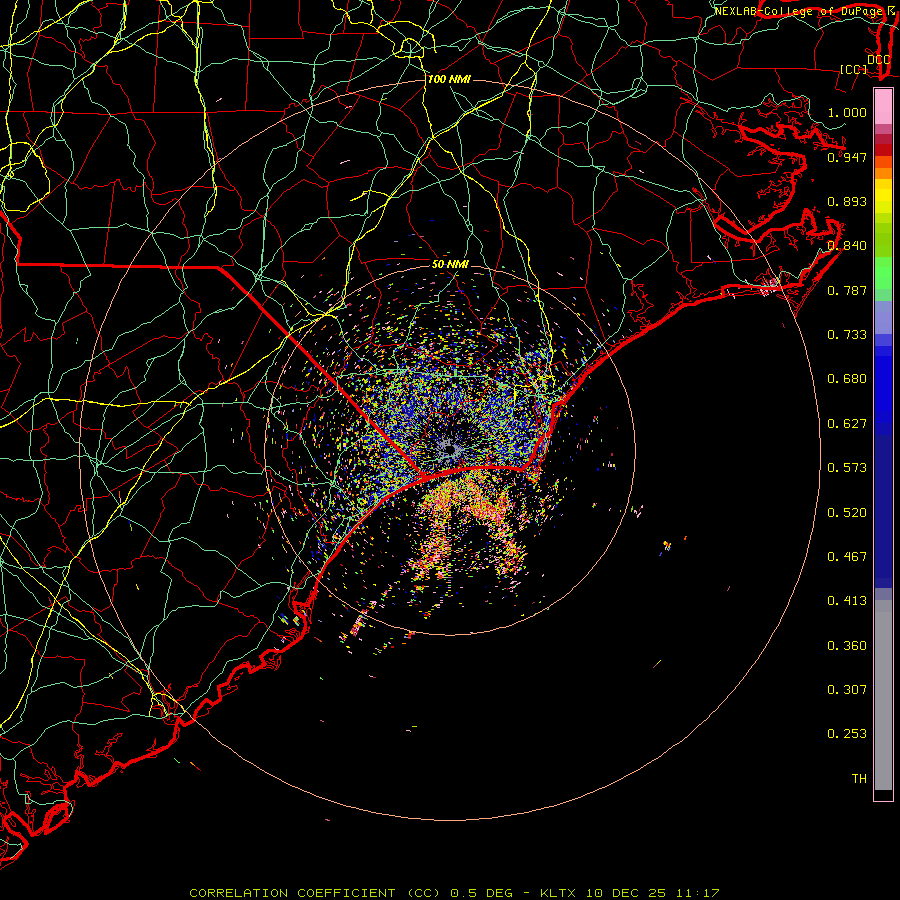Select the 1.000 scale value
The height and width of the screenshot is (900, 900).
pos(847,112)
